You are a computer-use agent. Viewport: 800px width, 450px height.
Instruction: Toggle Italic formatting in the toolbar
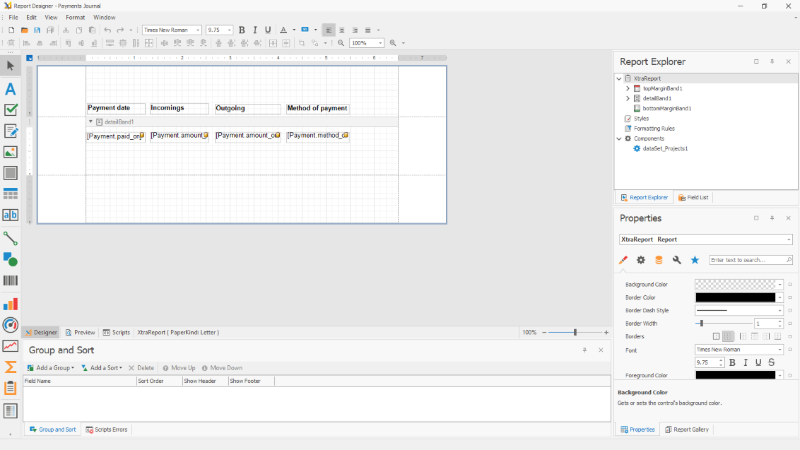click(255, 30)
